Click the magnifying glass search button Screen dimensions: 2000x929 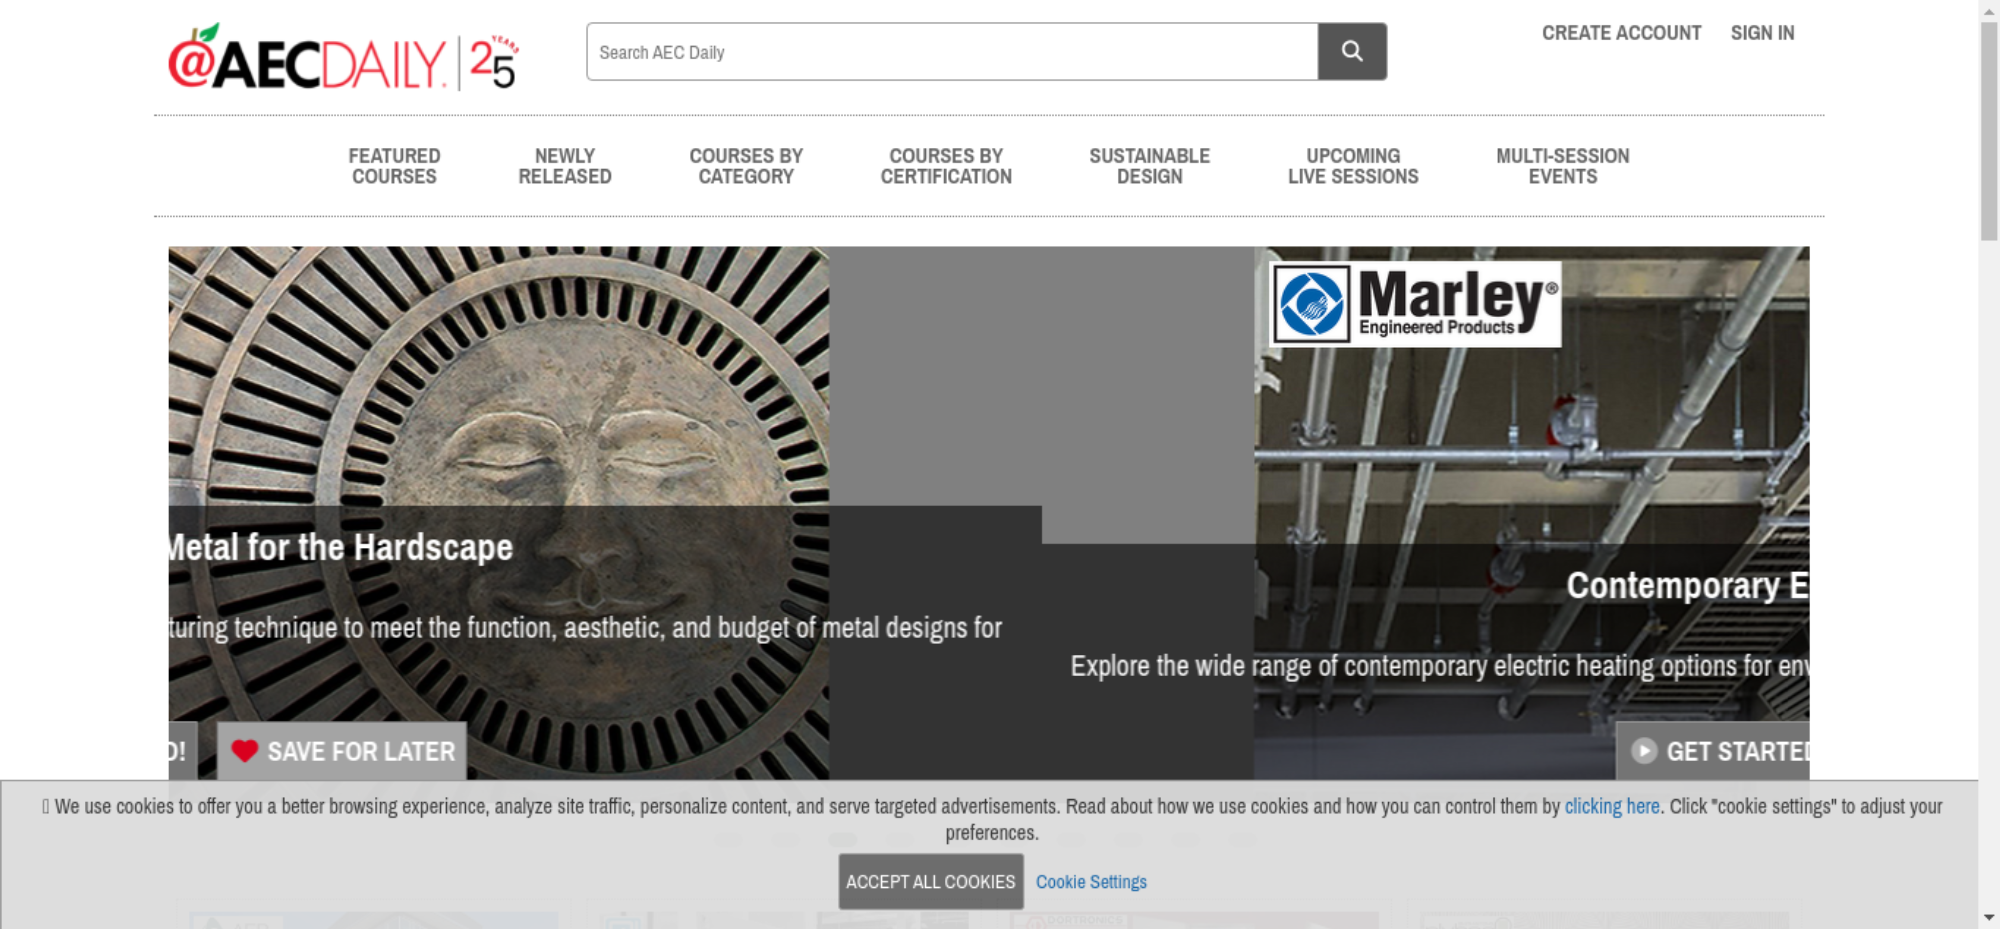coord(1351,52)
